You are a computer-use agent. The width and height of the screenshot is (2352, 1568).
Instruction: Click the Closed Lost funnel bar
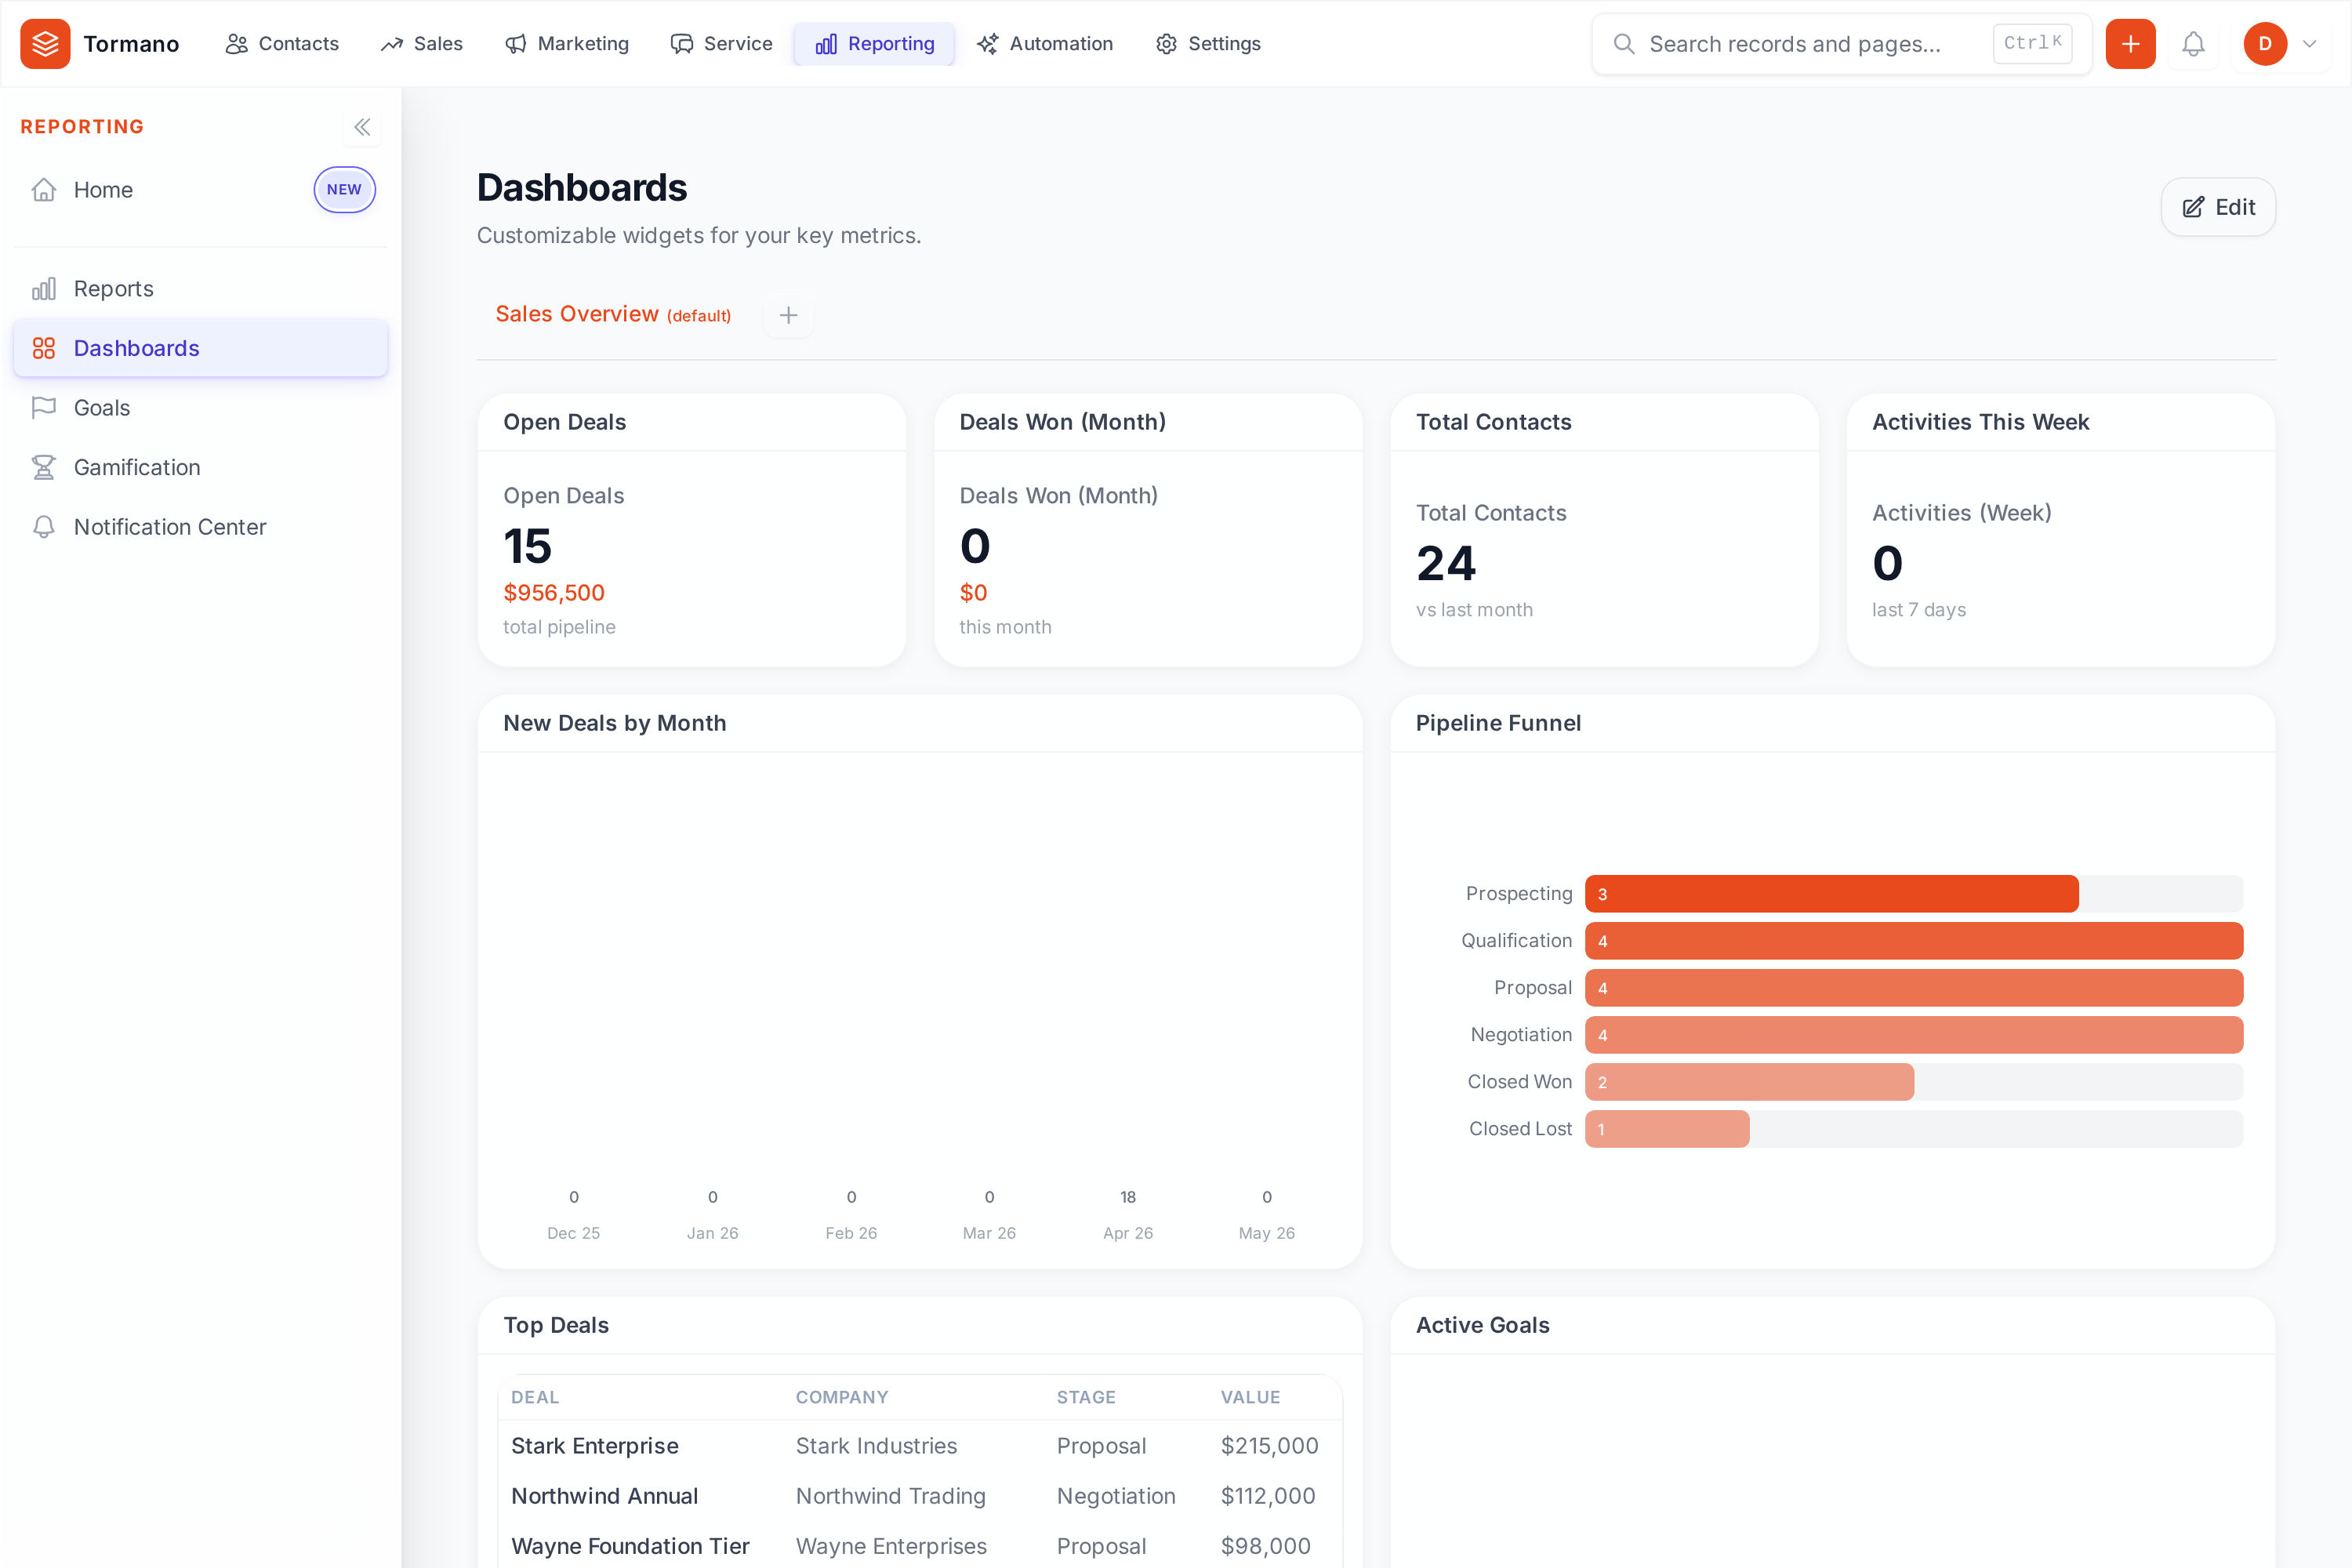[1667, 1129]
